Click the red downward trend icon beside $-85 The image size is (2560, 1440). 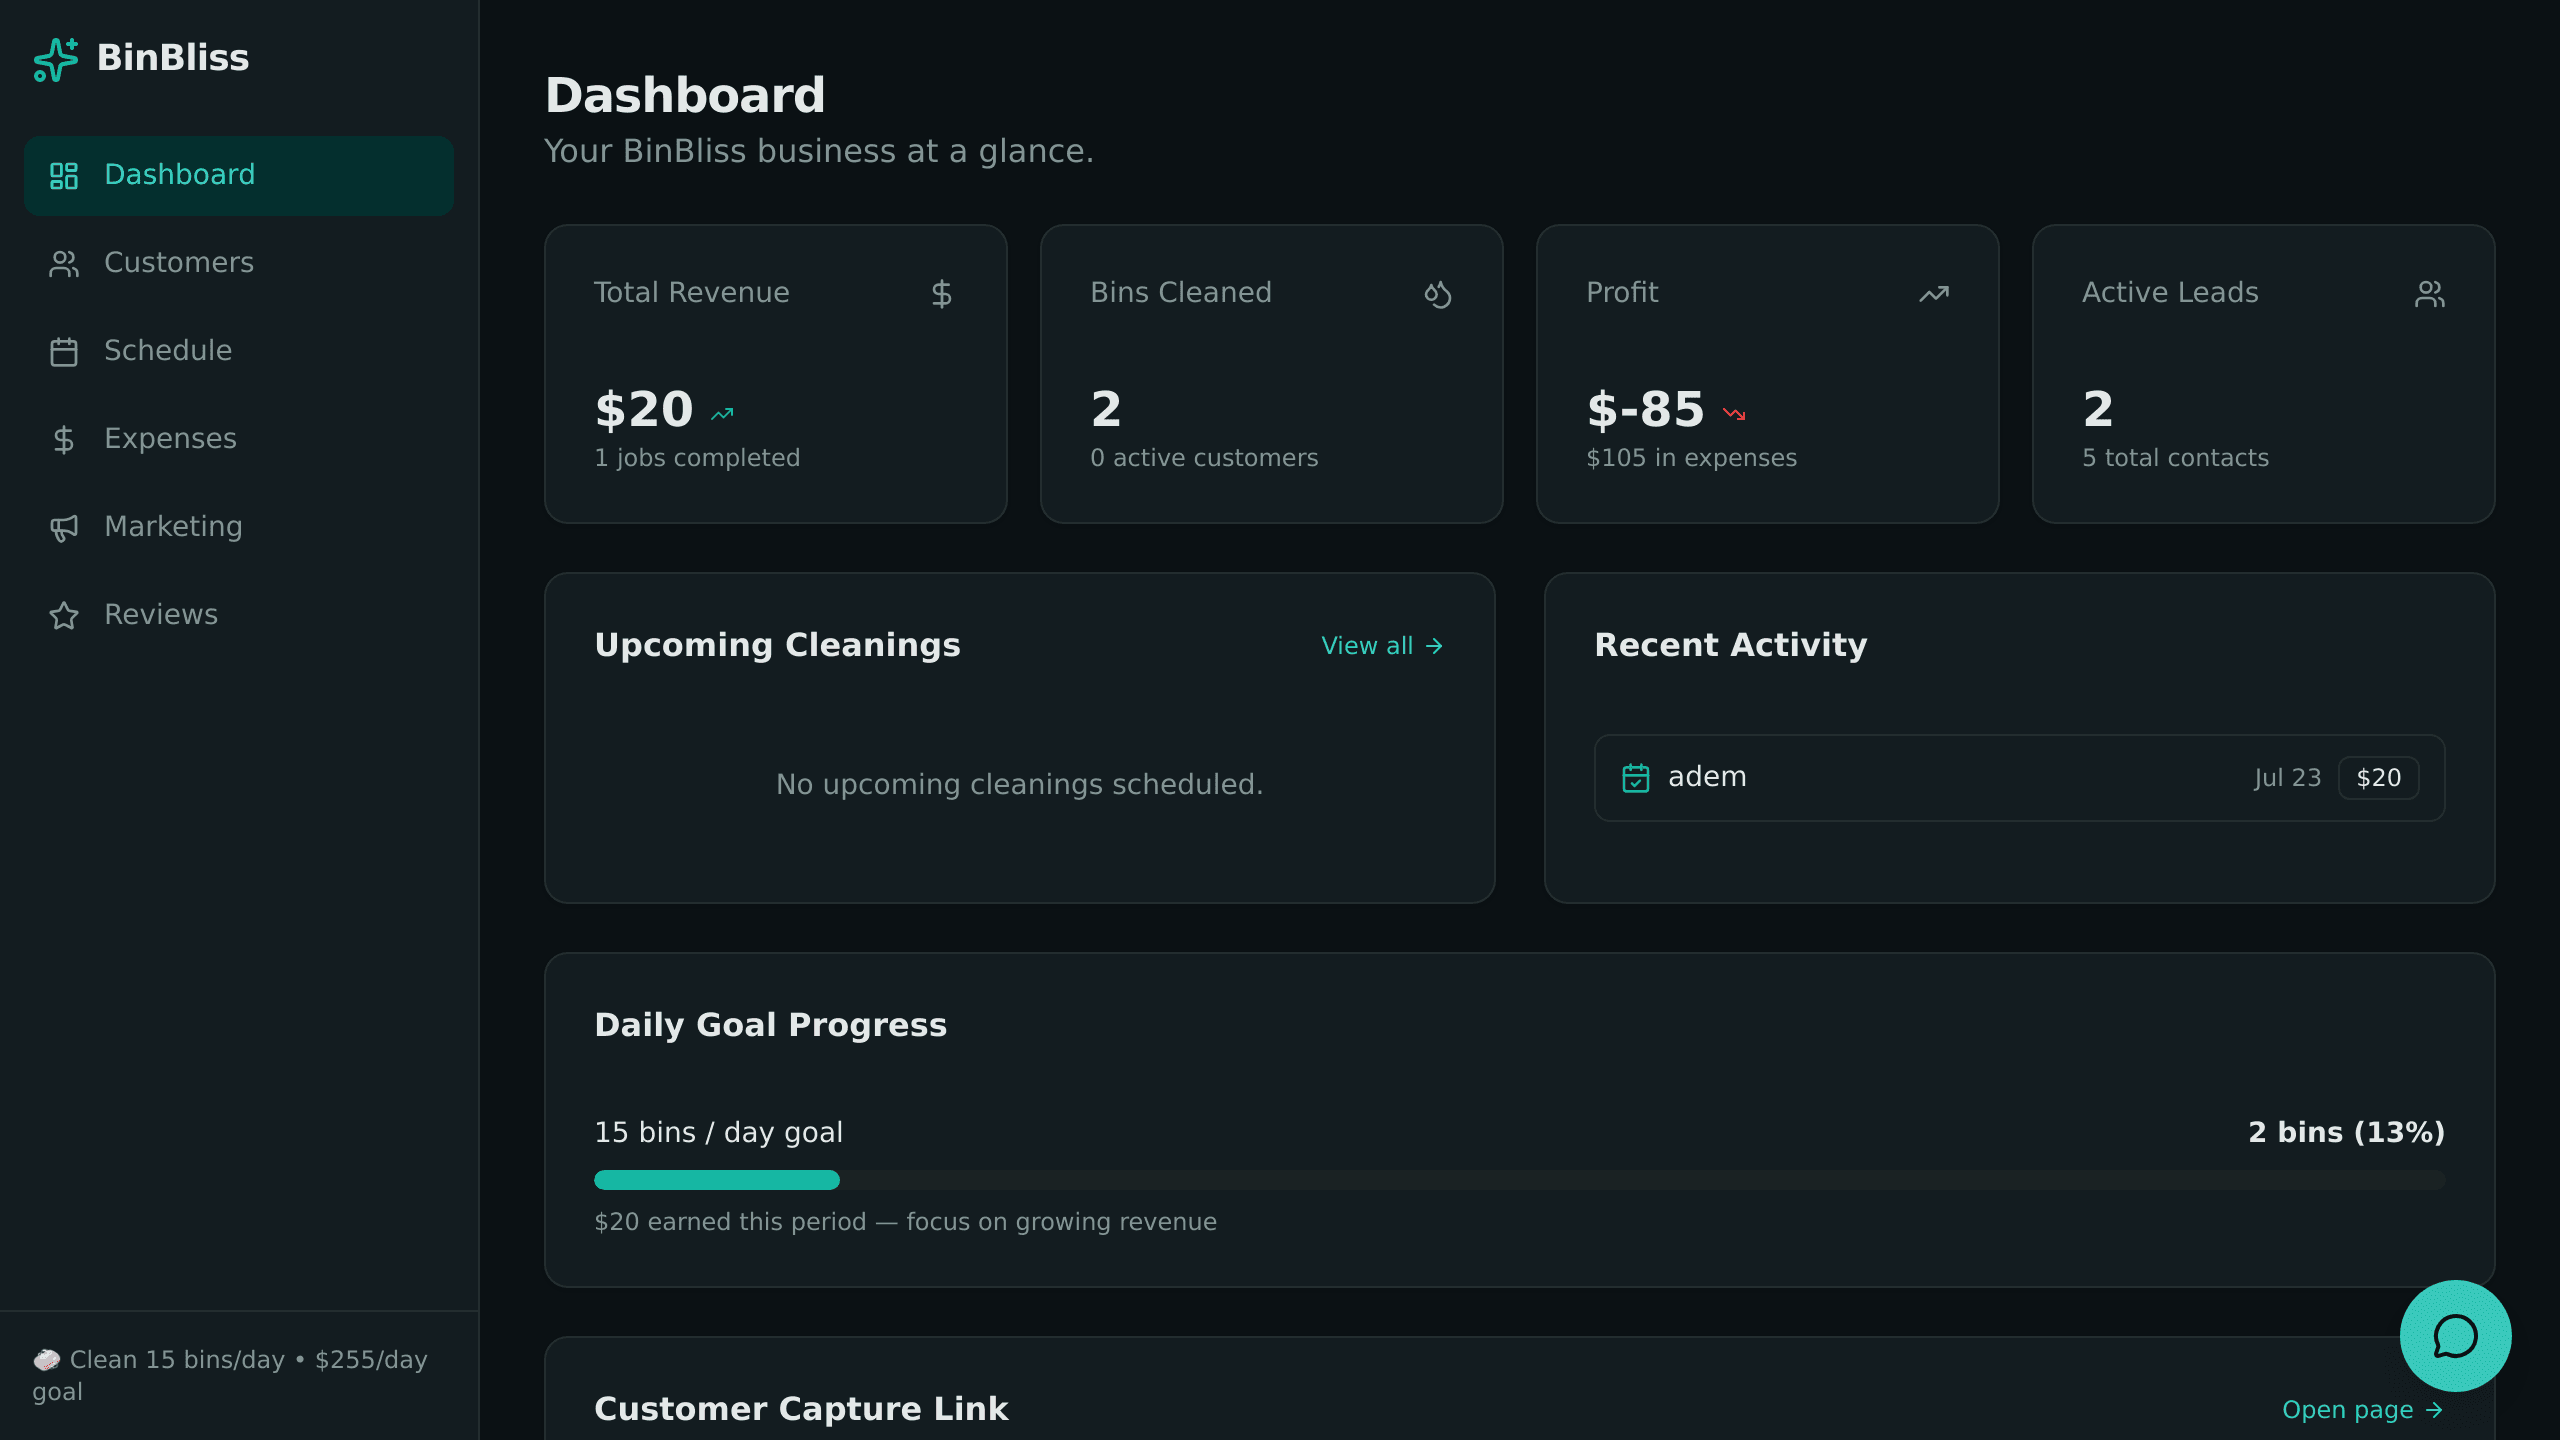click(x=1734, y=414)
